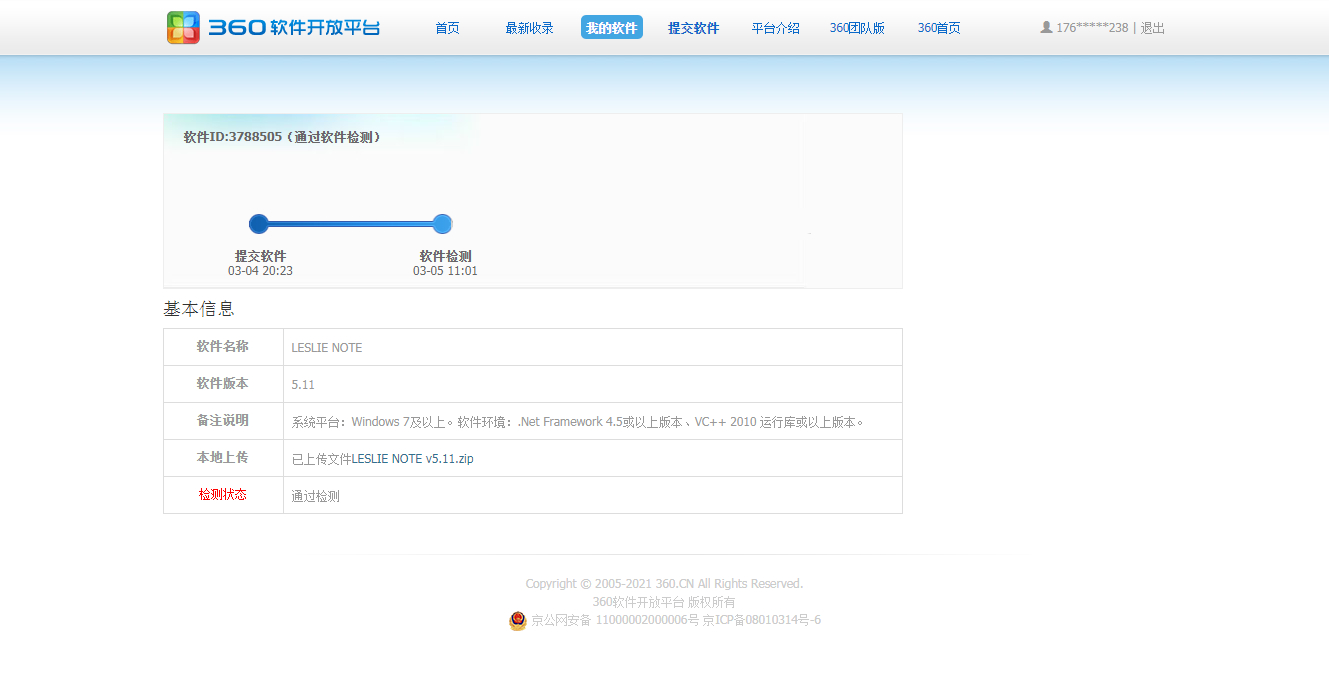Screen dimensions: 1329x698
Task: Open the 首页 nav item
Action: pyautogui.click(x=447, y=28)
